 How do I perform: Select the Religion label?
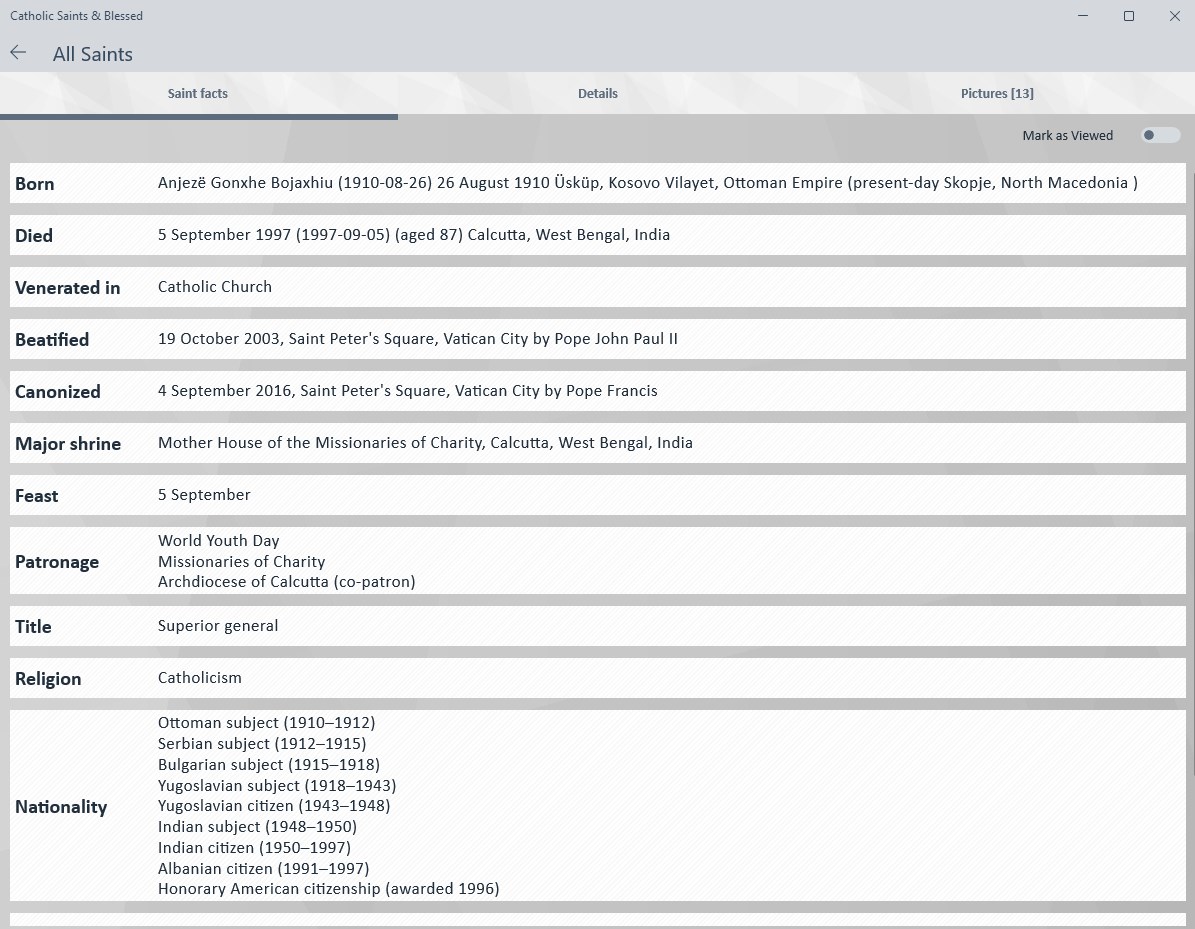(48, 679)
